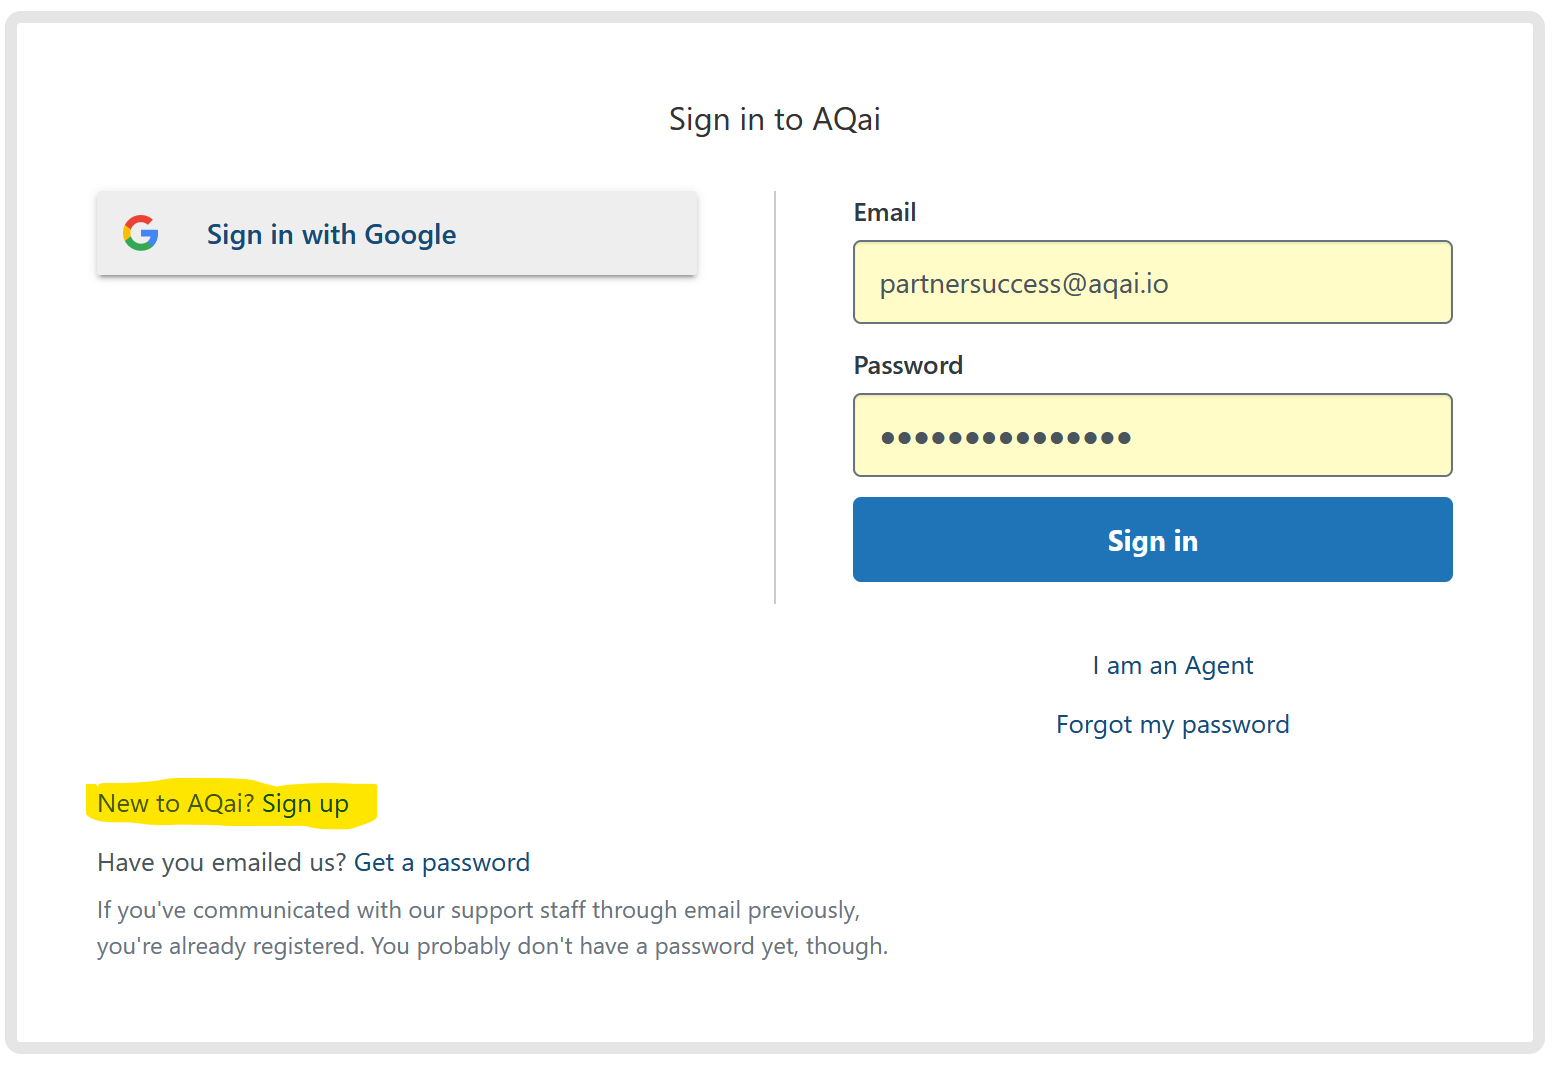Click the Email field label
Screen dimensions: 1556x1070
tap(885, 212)
